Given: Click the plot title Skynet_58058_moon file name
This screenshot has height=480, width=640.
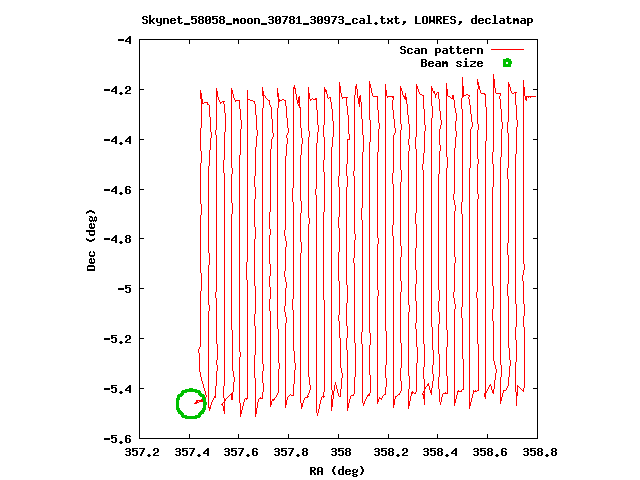Looking at the screenshot, I should (x=271, y=20).
